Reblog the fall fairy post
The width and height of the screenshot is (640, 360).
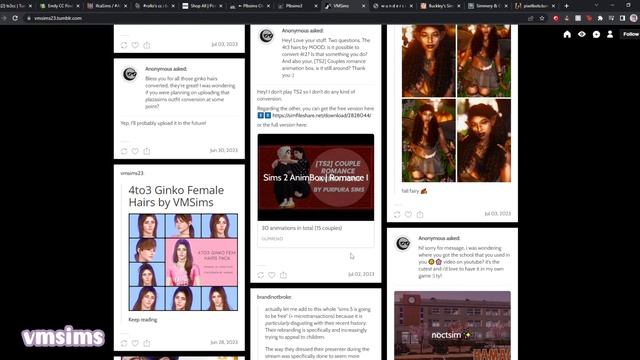coord(397,214)
